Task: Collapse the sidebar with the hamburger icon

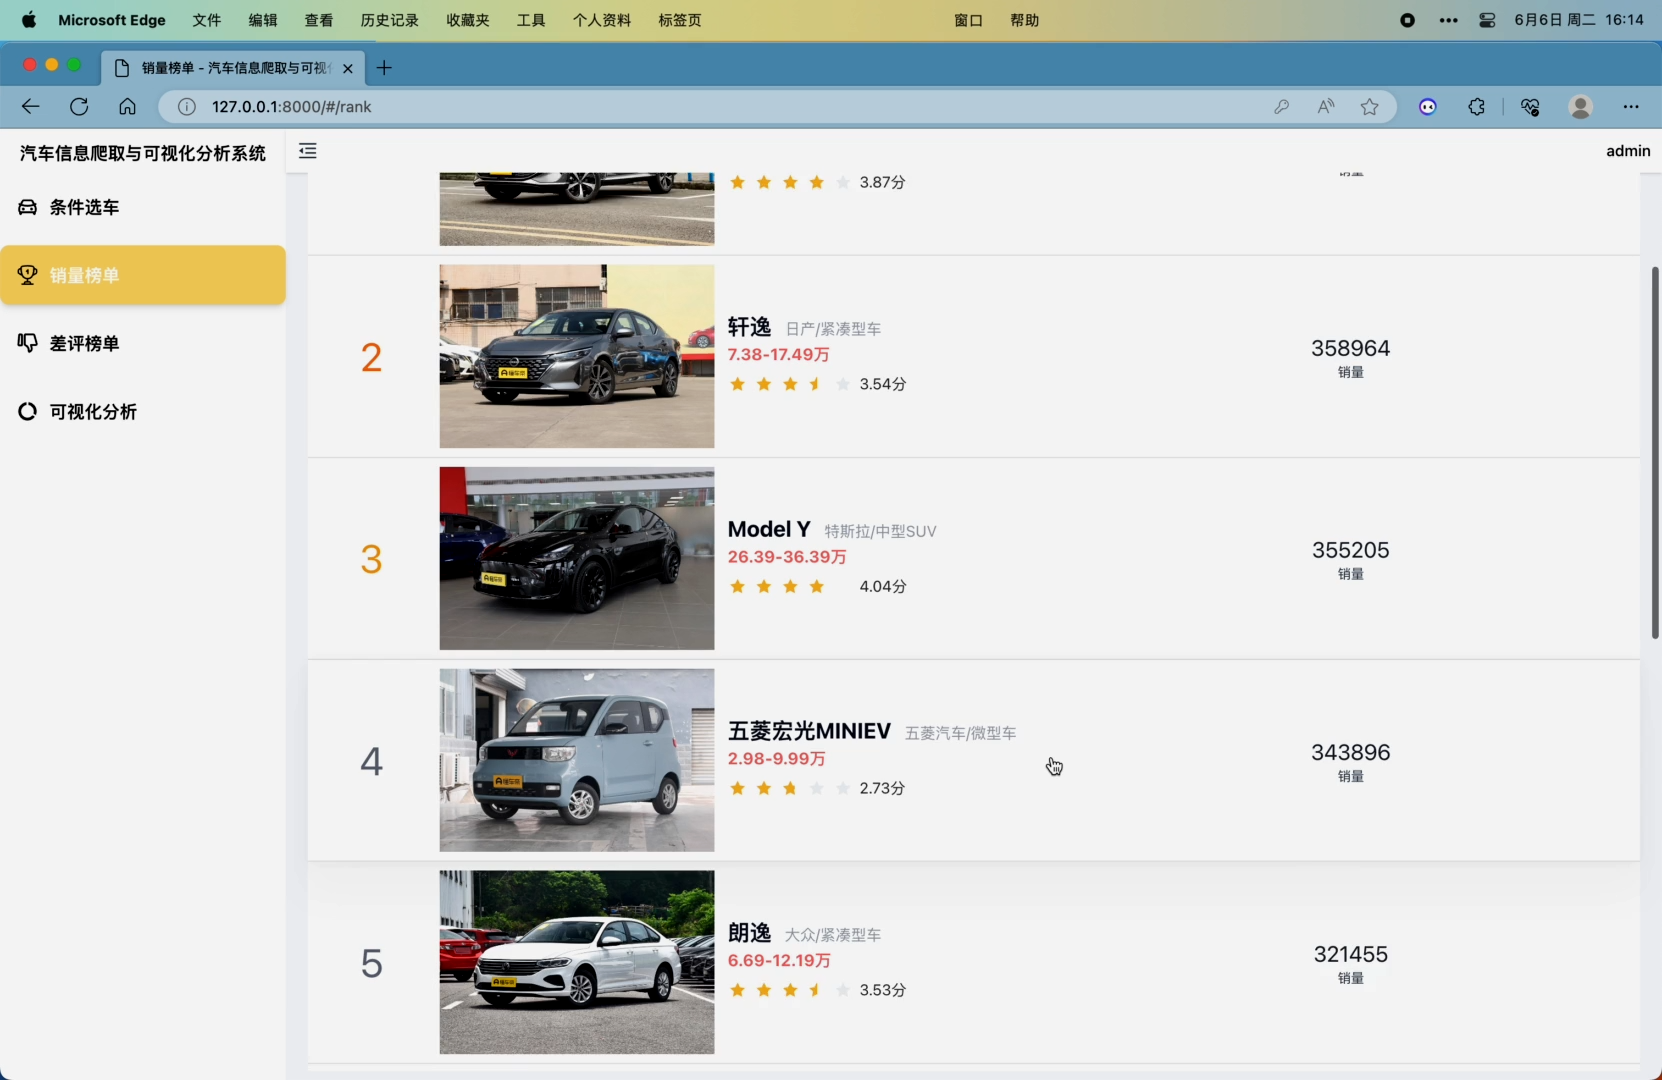Action: pyautogui.click(x=308, y=151)
